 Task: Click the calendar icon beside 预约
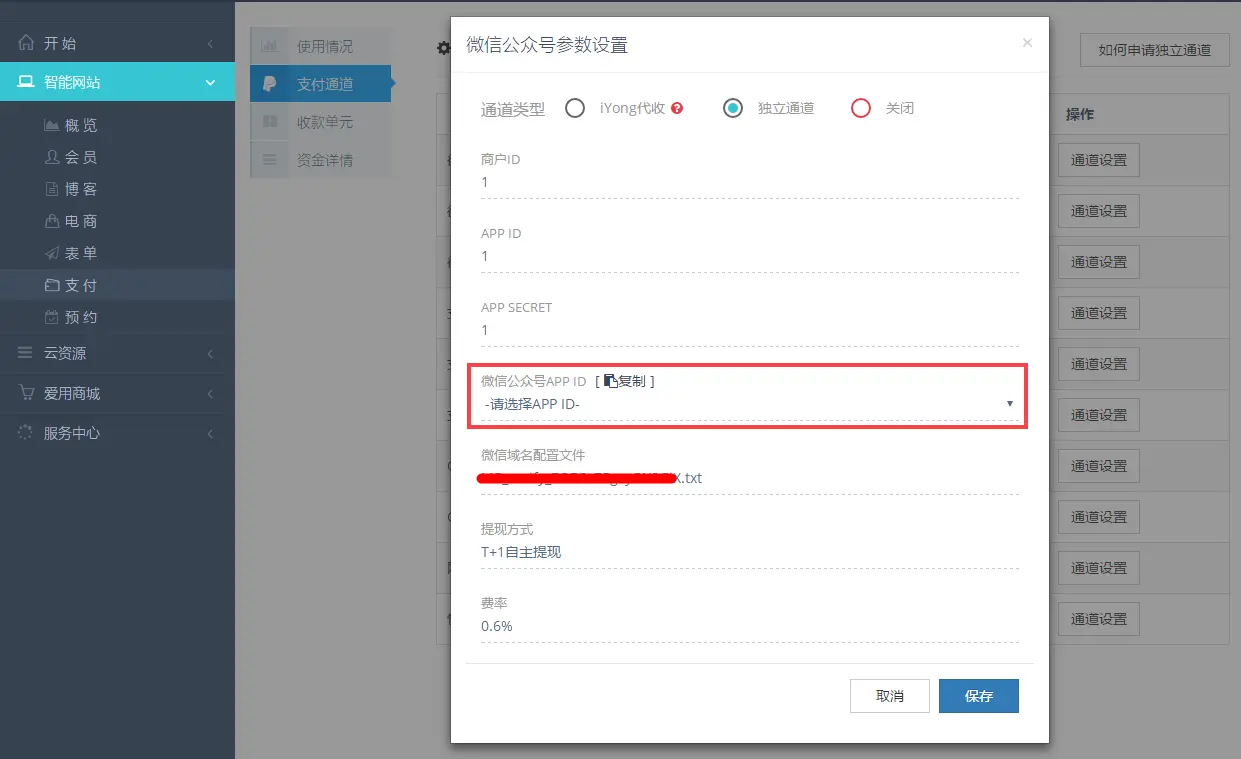tap(52, 317)
